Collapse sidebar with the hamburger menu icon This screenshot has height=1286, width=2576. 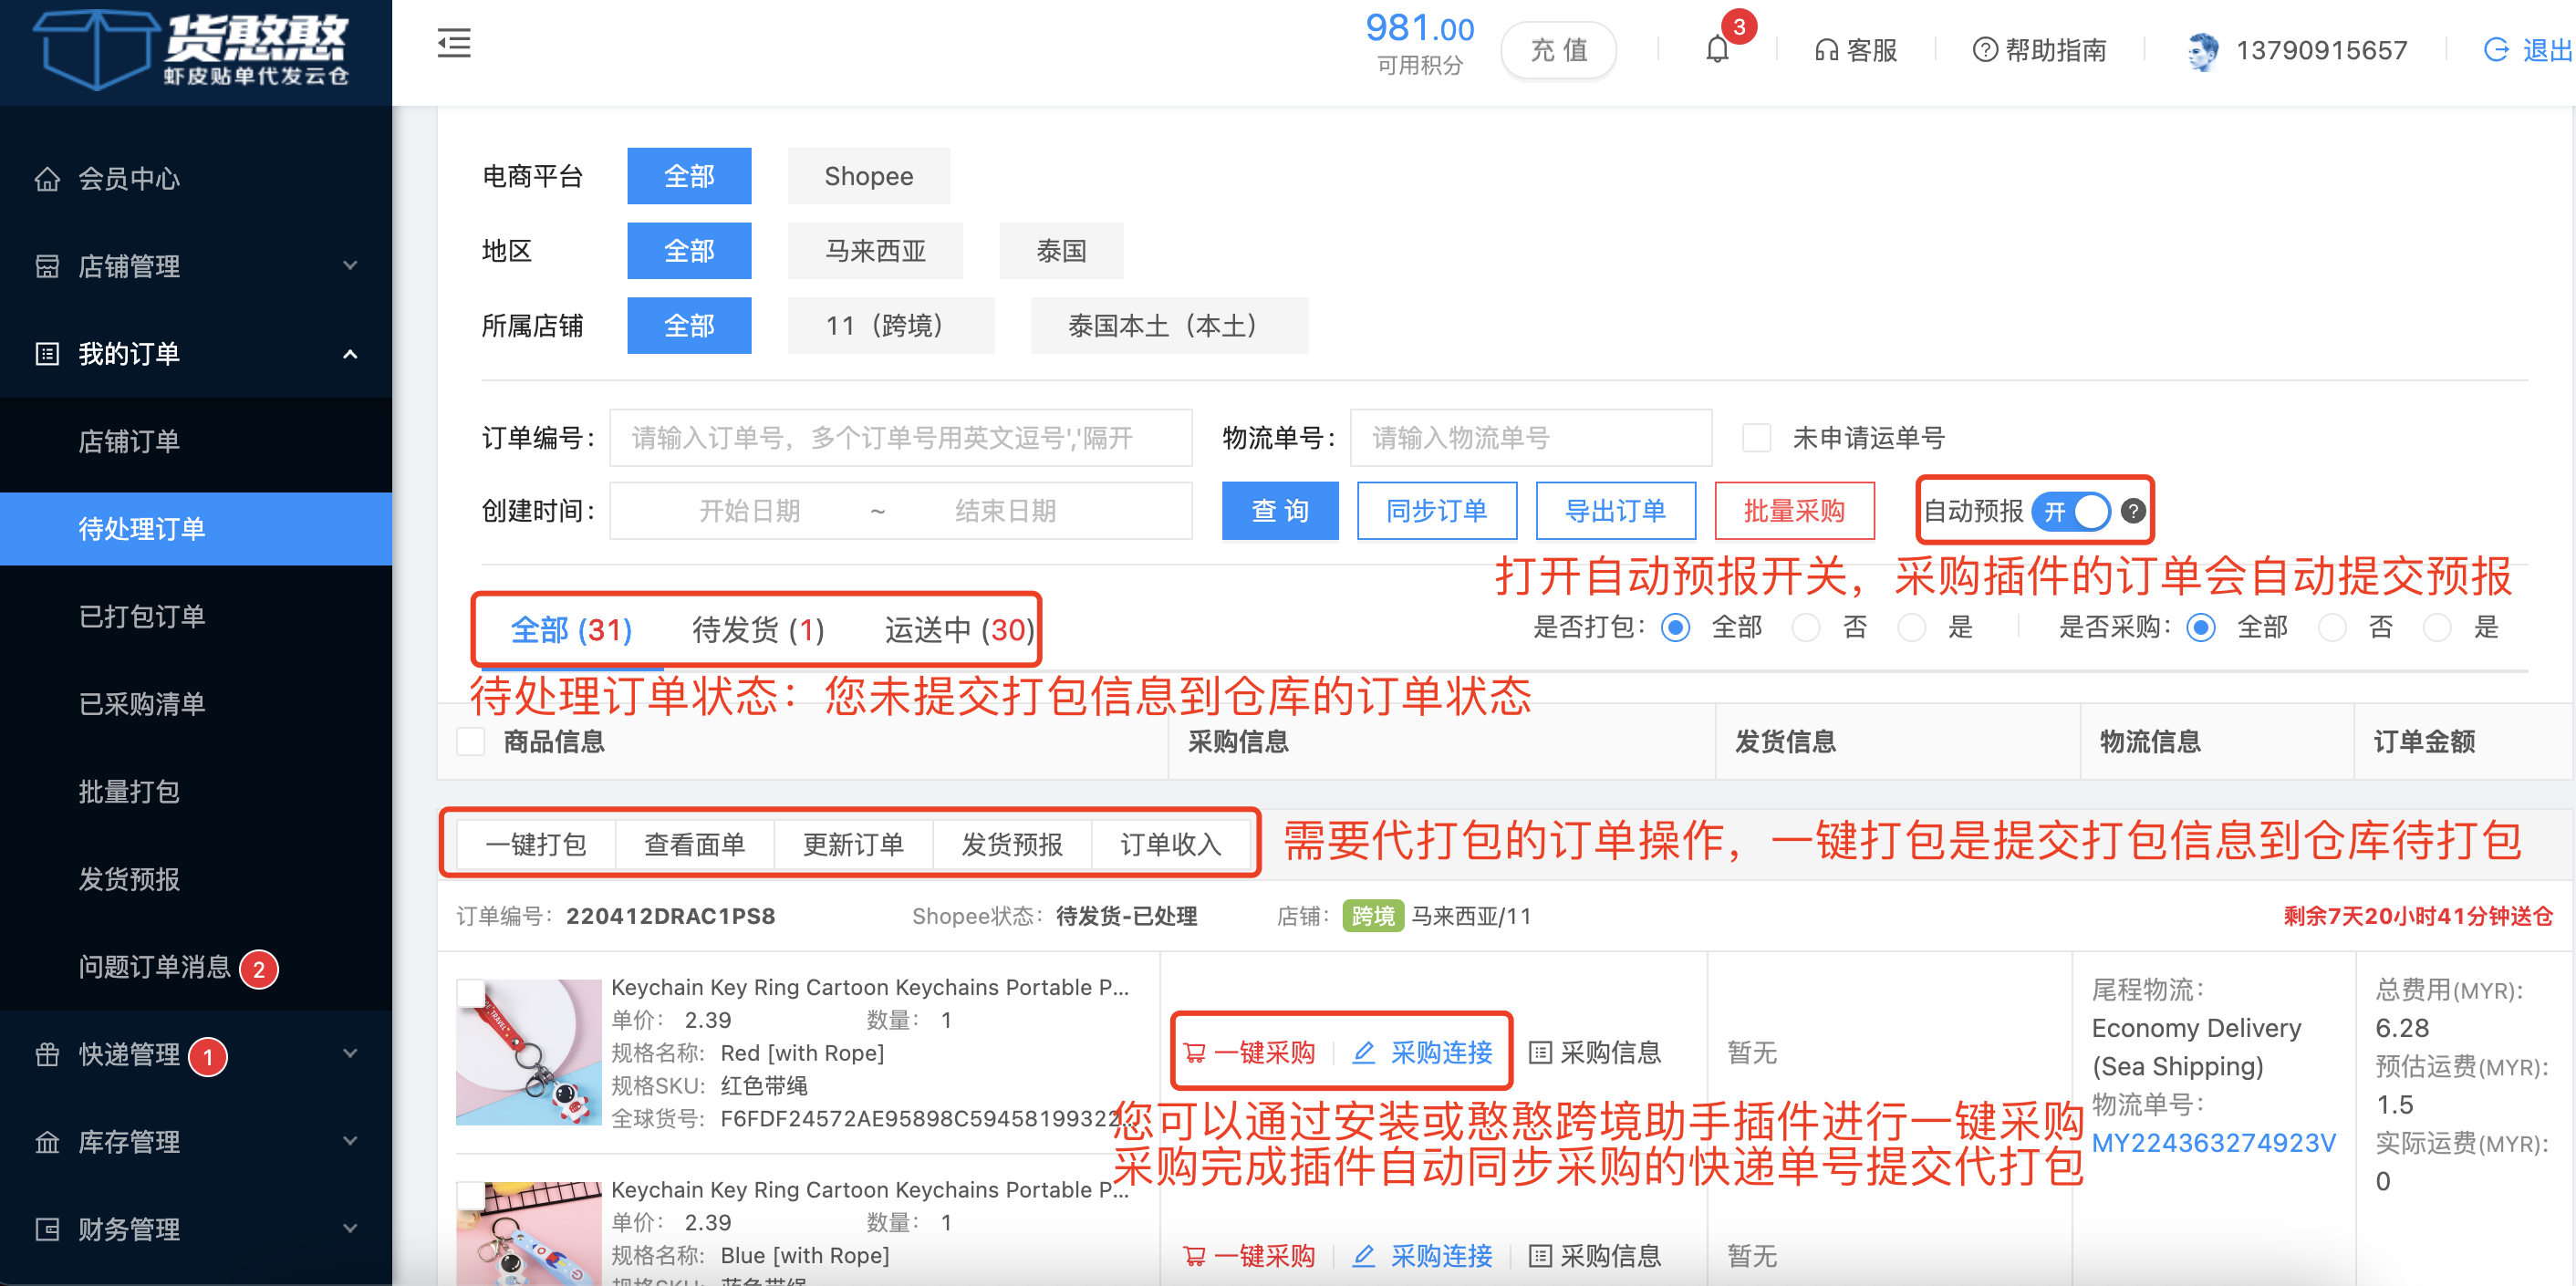click(x=453, y=44)
